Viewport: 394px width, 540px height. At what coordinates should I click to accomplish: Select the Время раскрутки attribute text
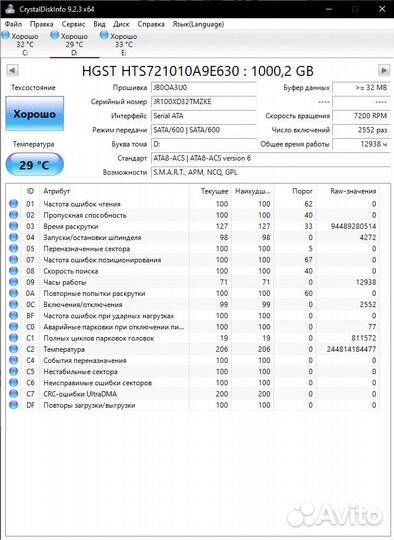(71, 226)
